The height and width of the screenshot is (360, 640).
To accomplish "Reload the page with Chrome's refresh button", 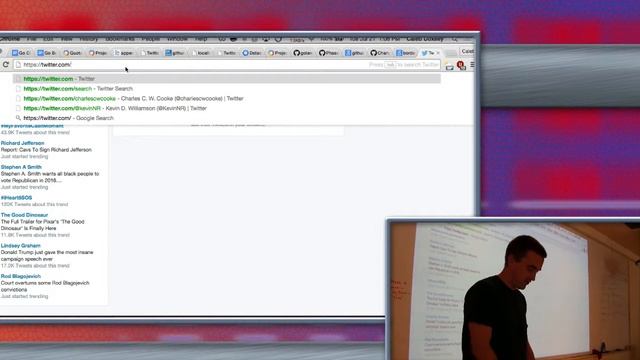I will (6, 64).
